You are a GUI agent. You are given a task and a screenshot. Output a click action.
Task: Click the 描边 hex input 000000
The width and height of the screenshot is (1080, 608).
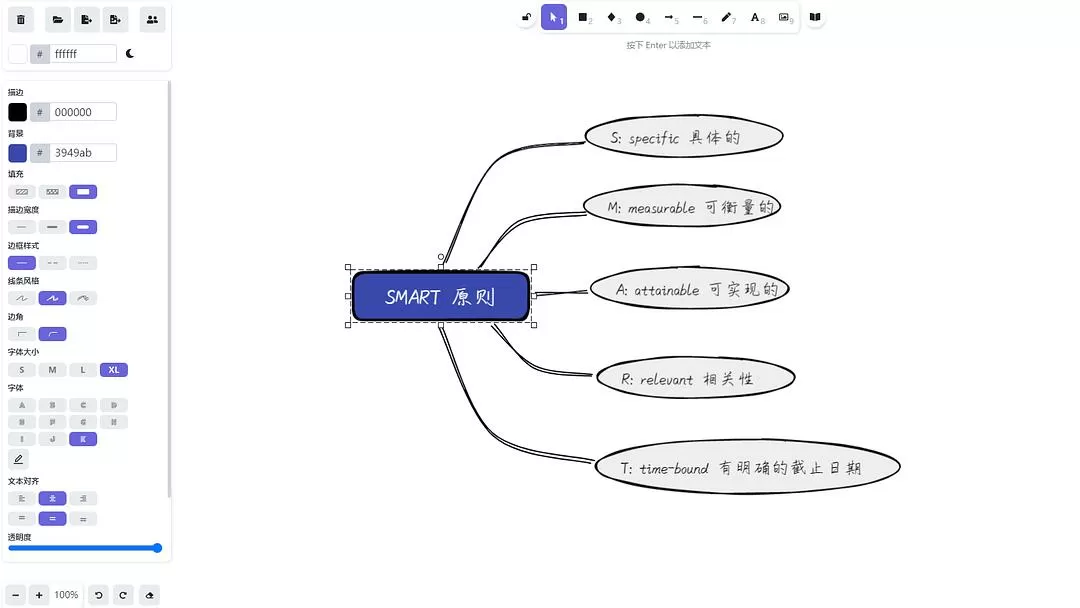tap(83, 112)
